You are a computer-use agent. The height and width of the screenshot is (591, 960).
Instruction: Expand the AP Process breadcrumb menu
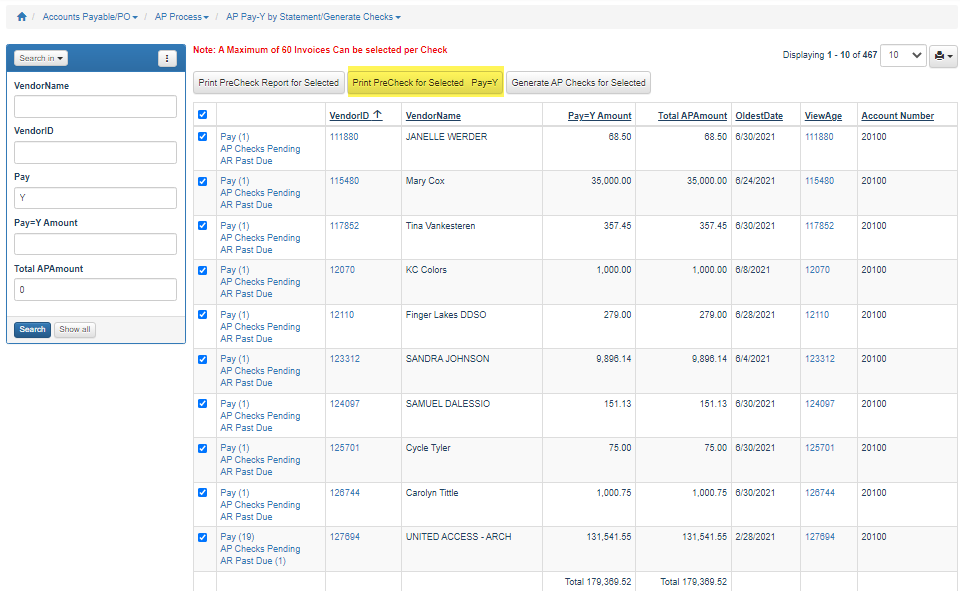(182, 17)
